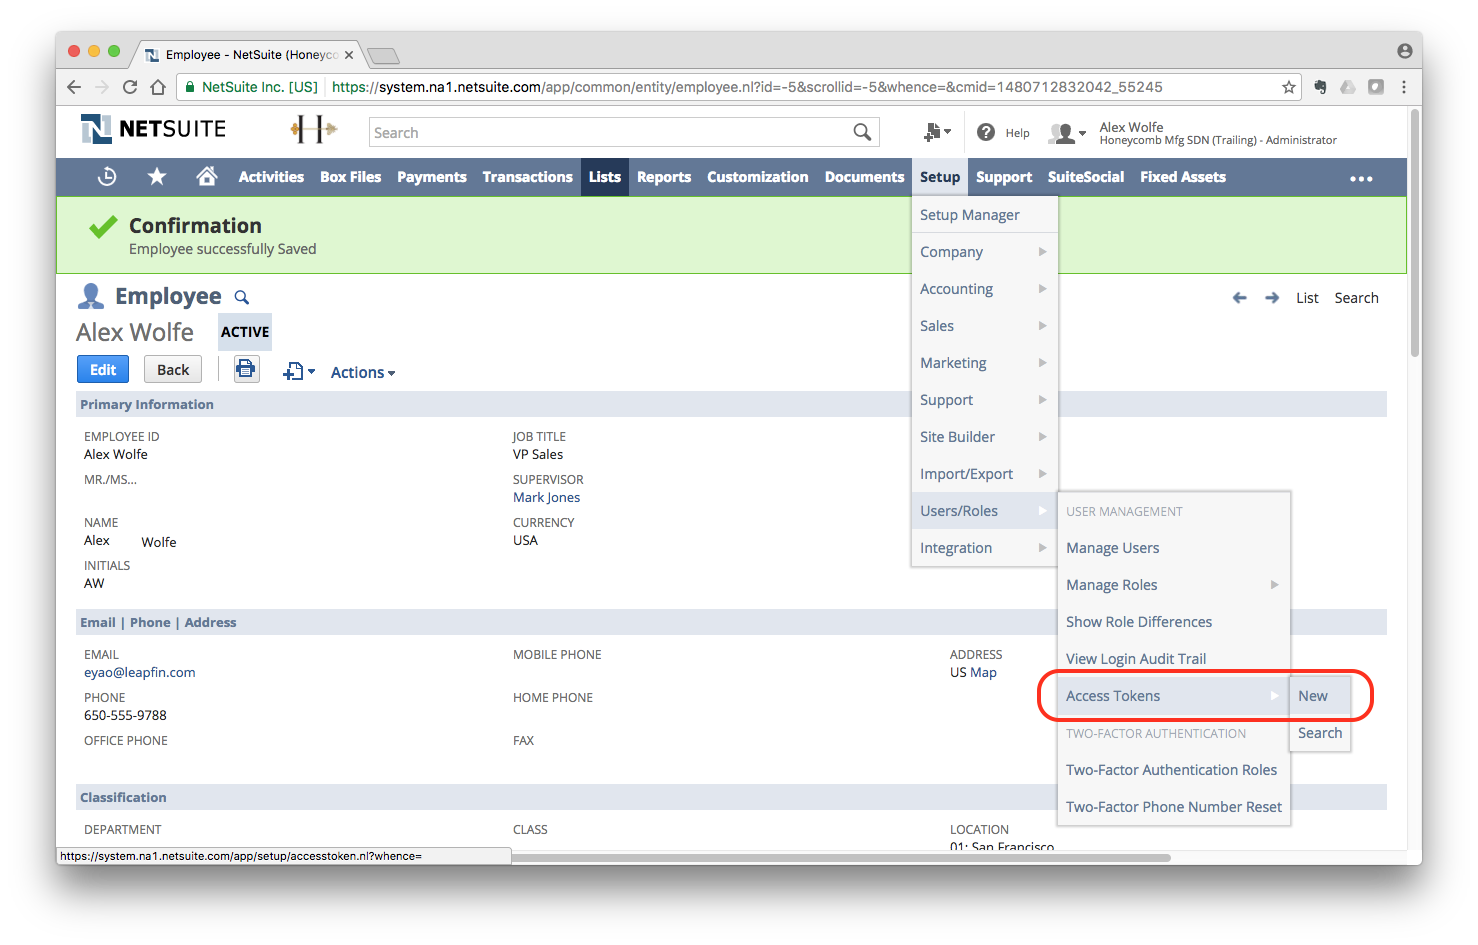Expand the Integration submenu
This screenshot has height=945, width=1478.
tap(984, 548)
